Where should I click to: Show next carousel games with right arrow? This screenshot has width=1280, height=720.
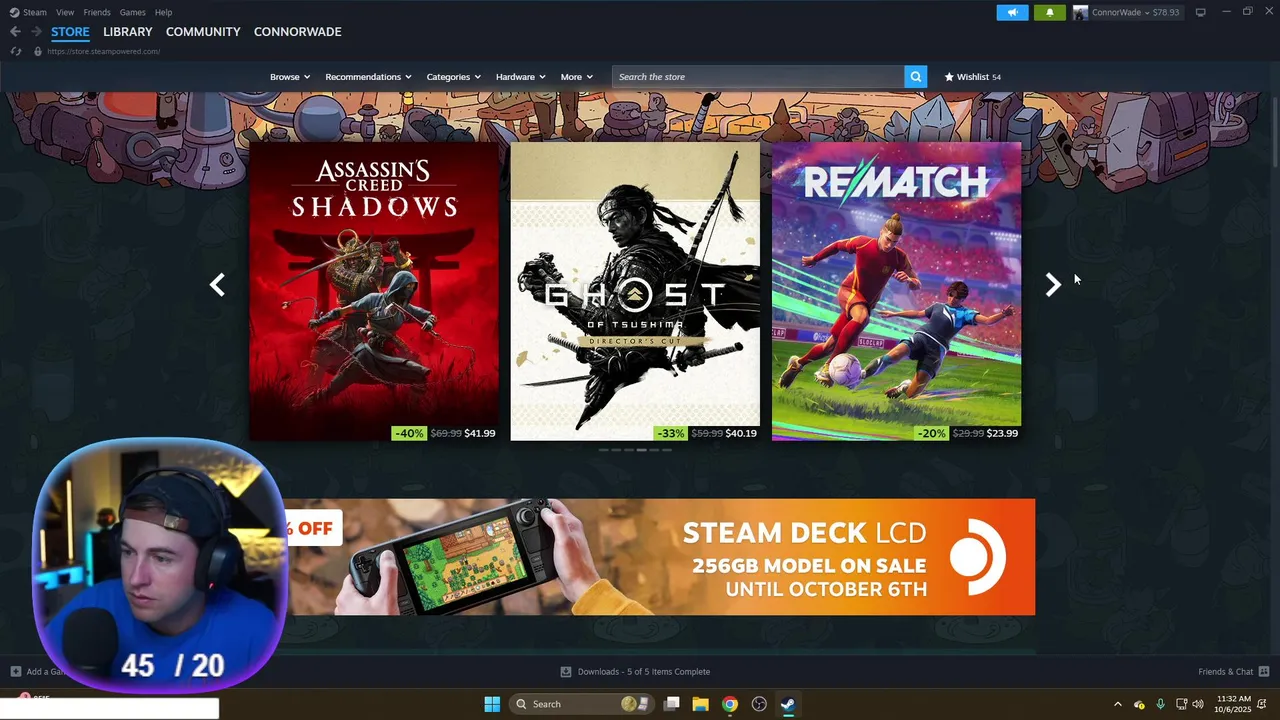tap(1052, 285)
